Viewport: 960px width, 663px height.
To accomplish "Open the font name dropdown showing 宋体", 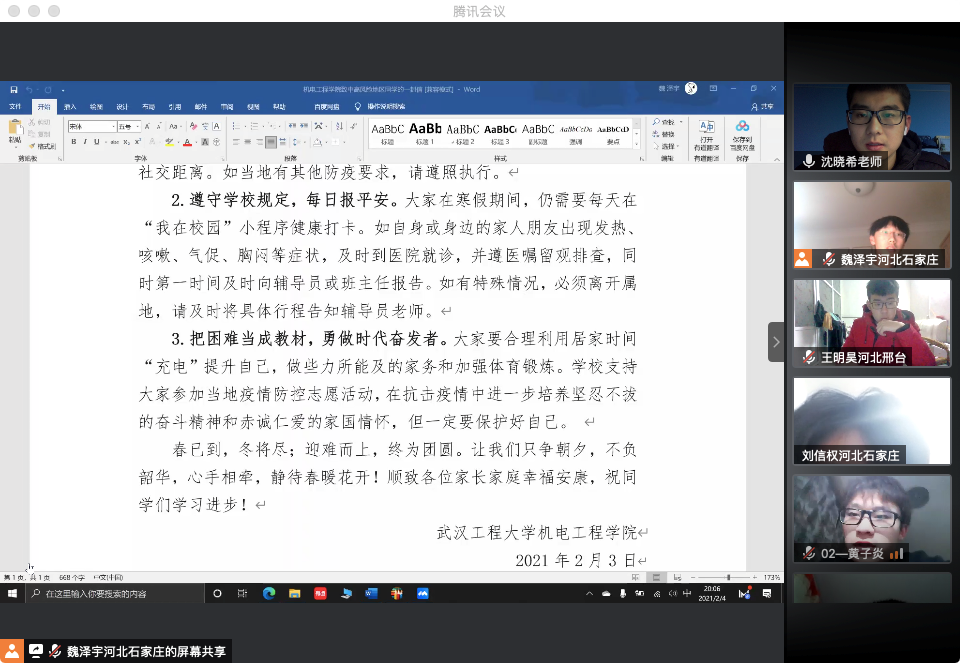I will point(92,127).
